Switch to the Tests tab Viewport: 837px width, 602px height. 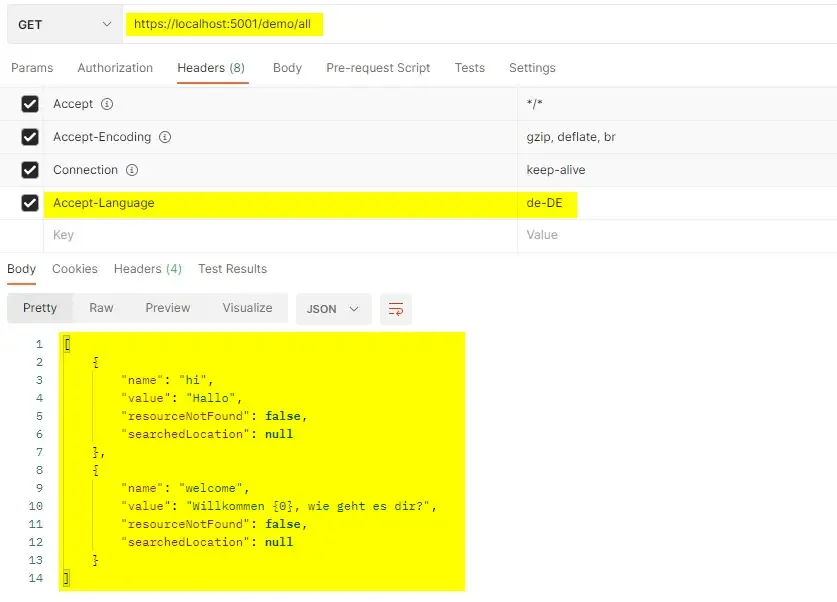[469, 68]
